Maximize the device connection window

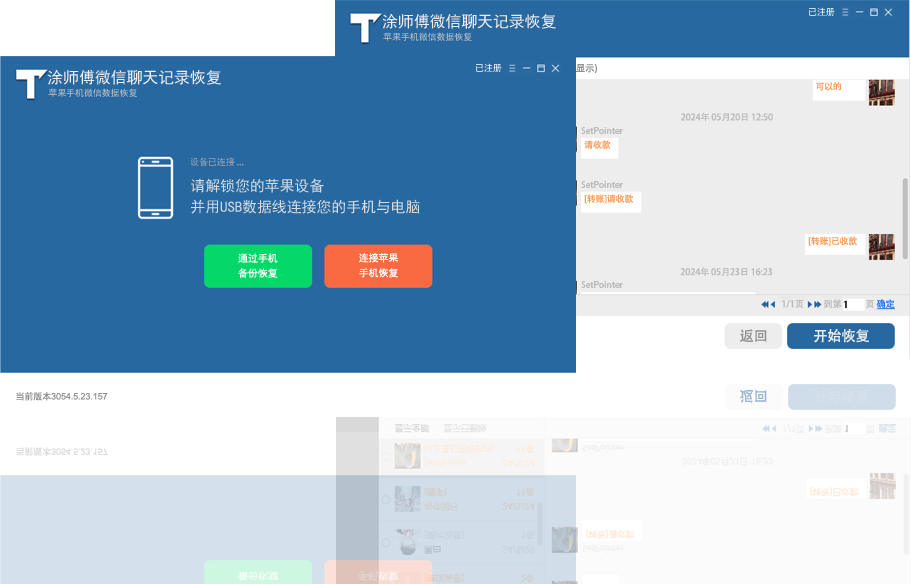pyautogui.click(x=541, y=69)
